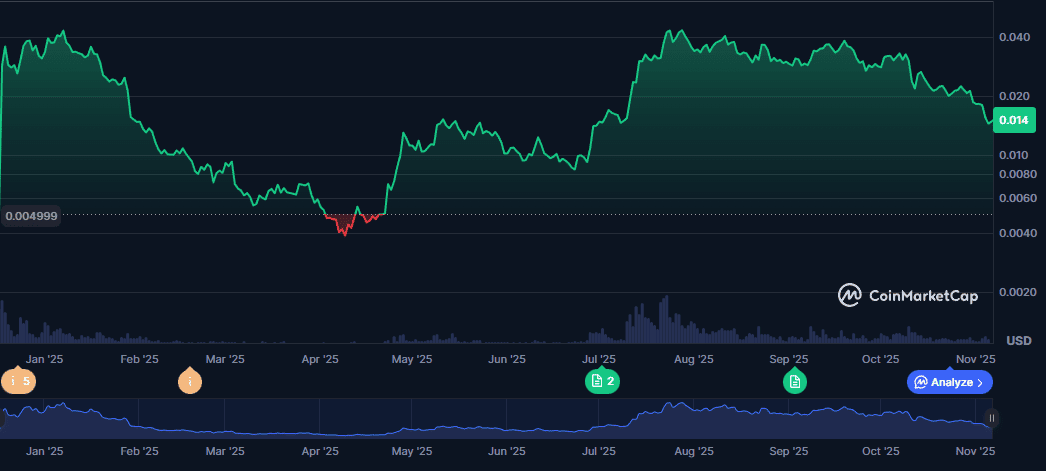This screenshot has width=1046, height=471.
Task: Click the USD currency label
Action: [1018, 341]
